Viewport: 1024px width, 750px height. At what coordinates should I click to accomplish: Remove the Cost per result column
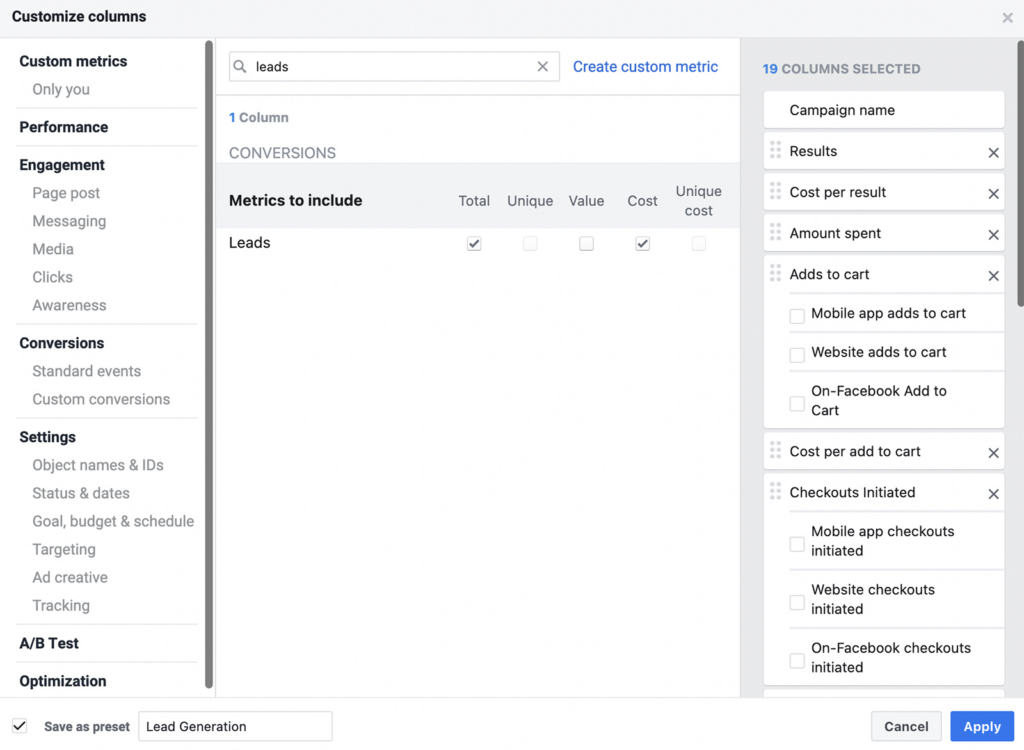click(x=993, y=193)
